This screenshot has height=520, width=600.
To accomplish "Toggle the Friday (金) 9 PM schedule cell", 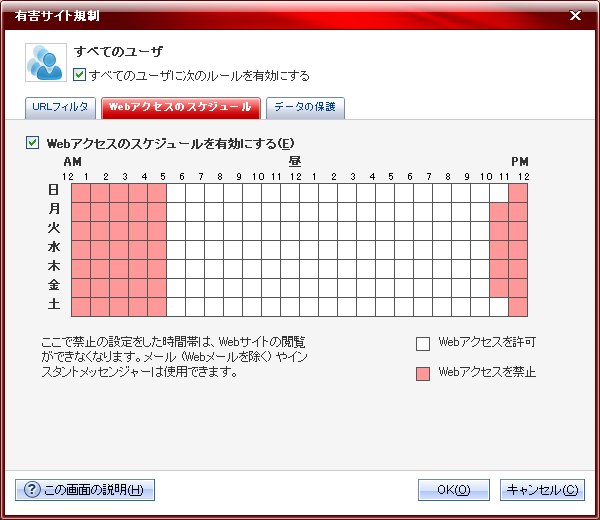I will (480, 288).
